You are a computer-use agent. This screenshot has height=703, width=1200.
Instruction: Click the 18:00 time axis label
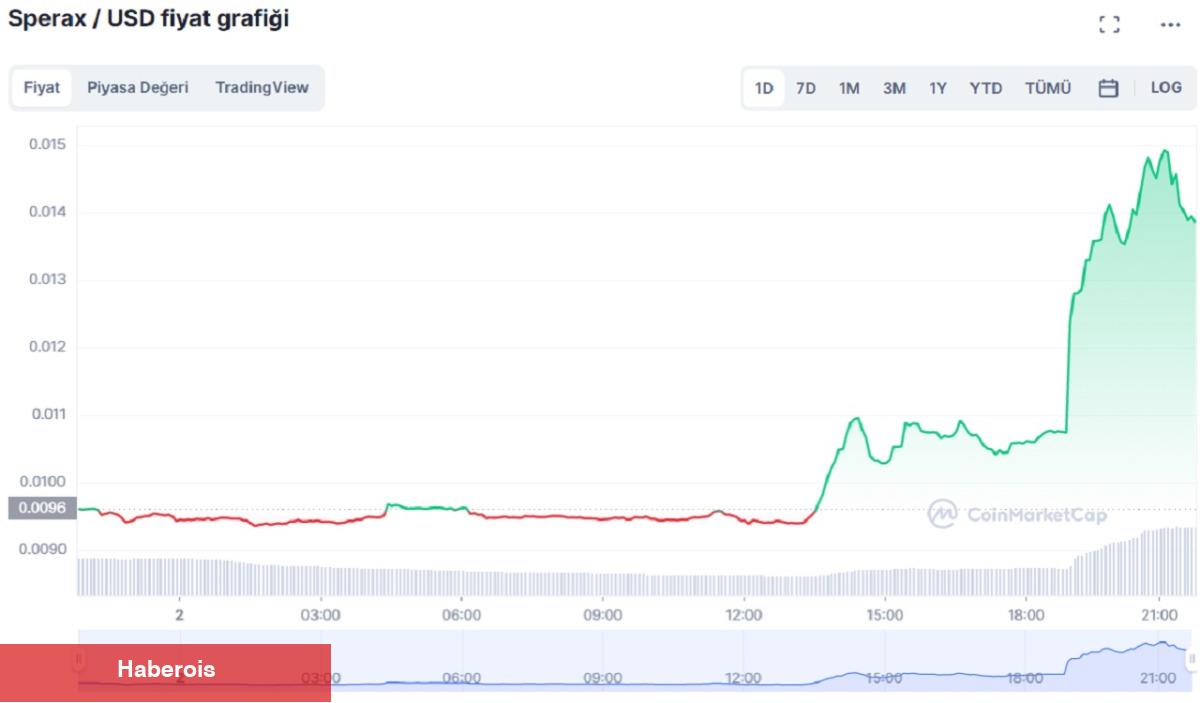[x=1026, y=615]
